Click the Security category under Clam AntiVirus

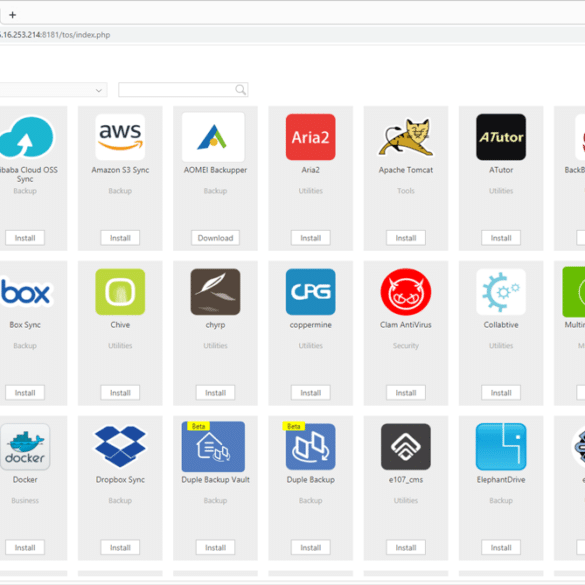click(x=406, y=346)
